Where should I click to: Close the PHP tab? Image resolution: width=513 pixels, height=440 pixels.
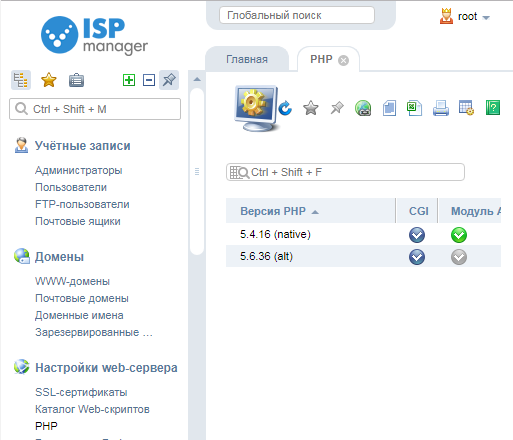(343, 60)
